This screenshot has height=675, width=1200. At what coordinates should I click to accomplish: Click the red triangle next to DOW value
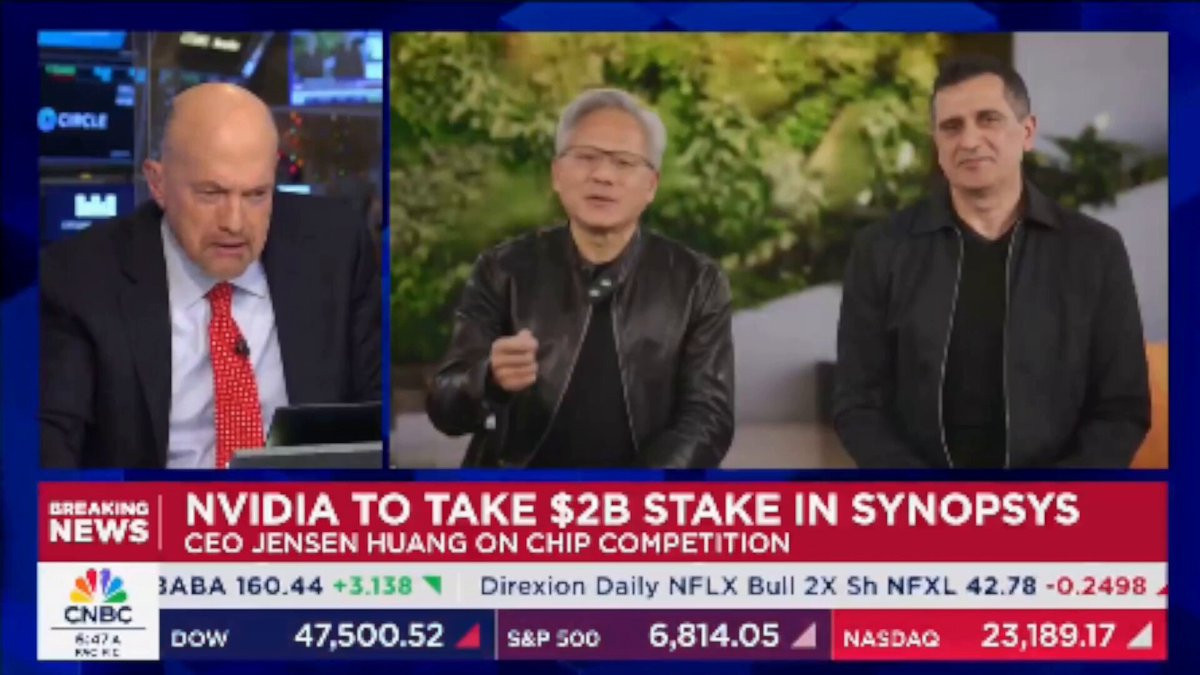468,636
